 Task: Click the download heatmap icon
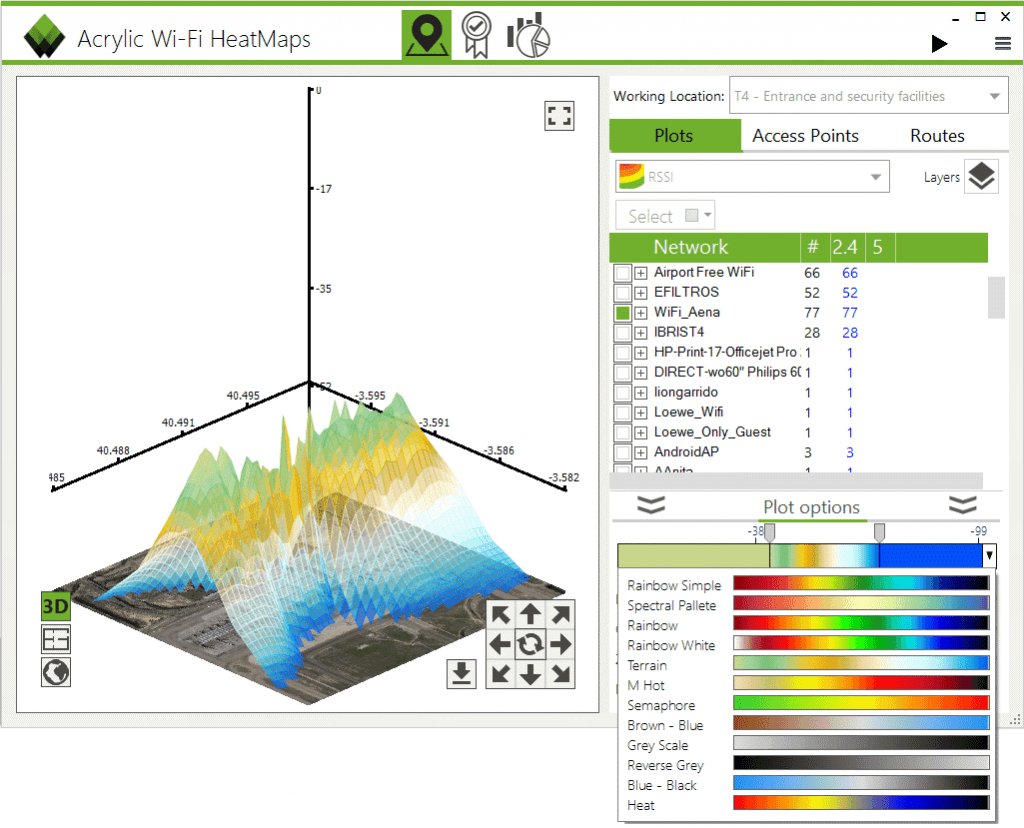point(461,674)
